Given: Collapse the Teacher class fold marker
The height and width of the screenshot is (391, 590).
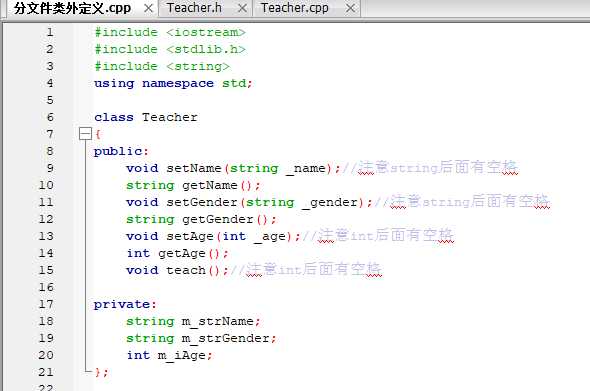Looking at the screenshot, I should click(x=85, y=134).
